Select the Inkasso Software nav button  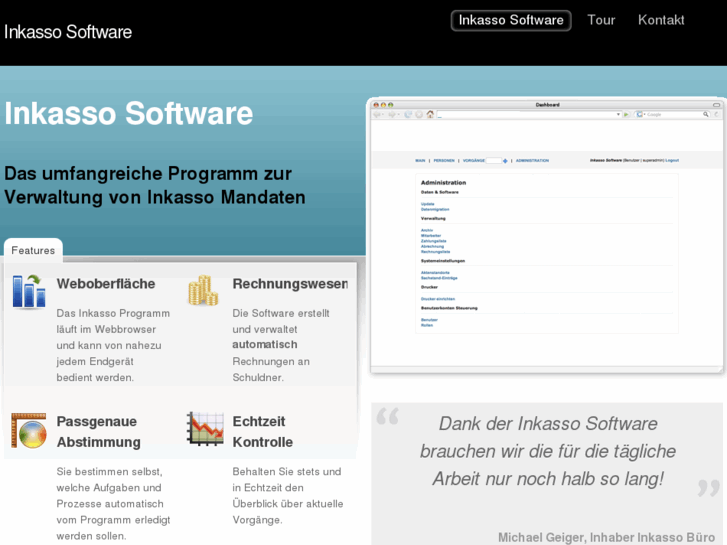pos(511,20)
